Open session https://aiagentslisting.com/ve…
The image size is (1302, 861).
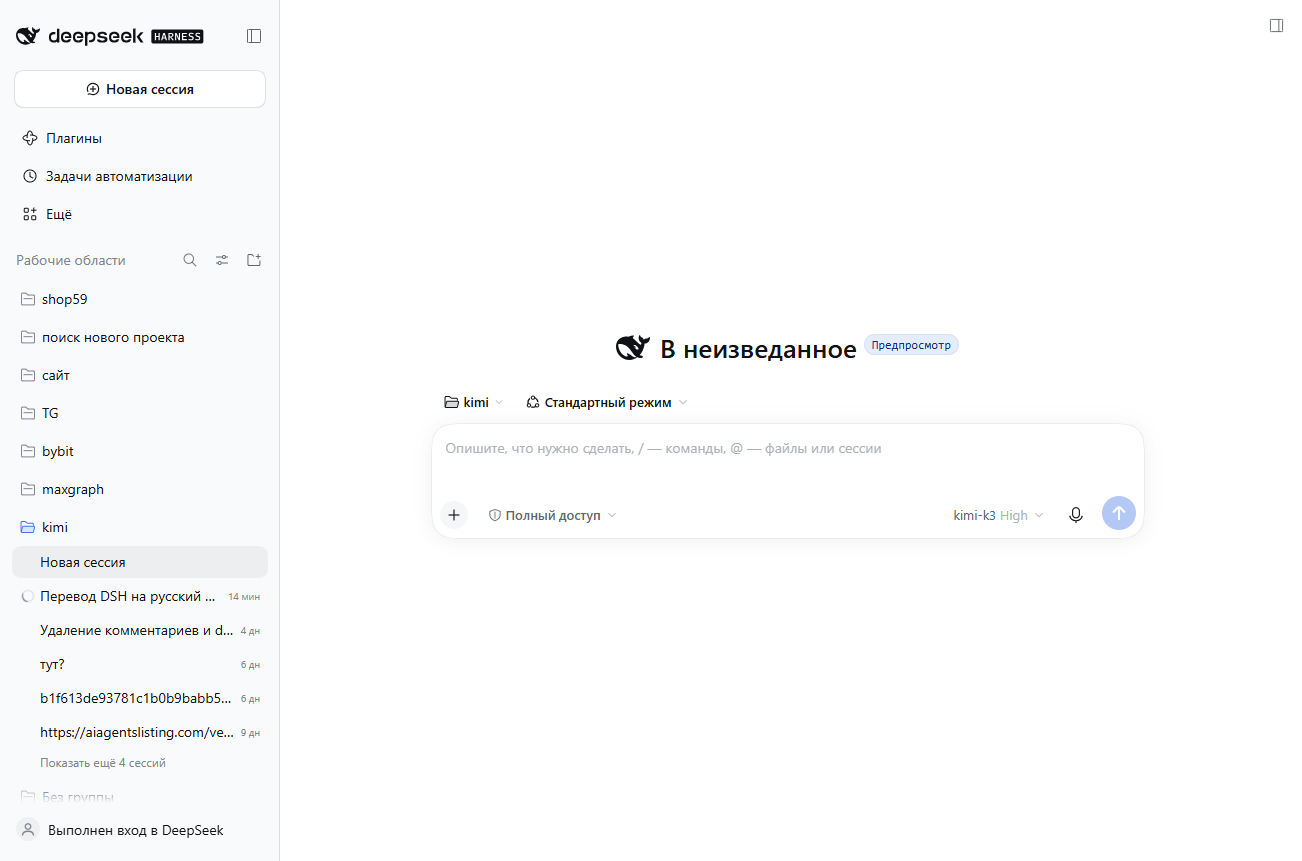pyautogui.click(x=140, y=732)
